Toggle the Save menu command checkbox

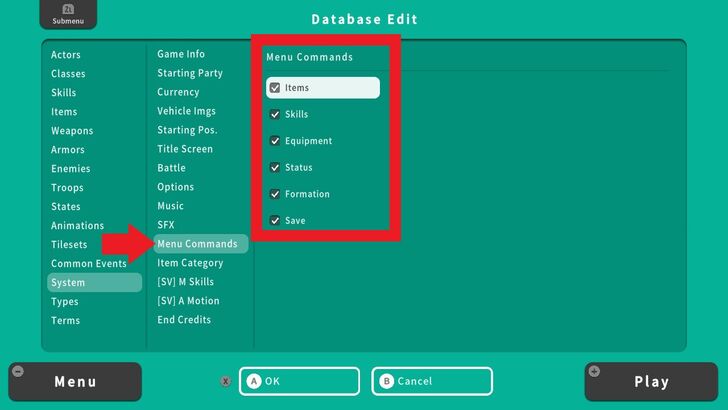tap(275, 220)
